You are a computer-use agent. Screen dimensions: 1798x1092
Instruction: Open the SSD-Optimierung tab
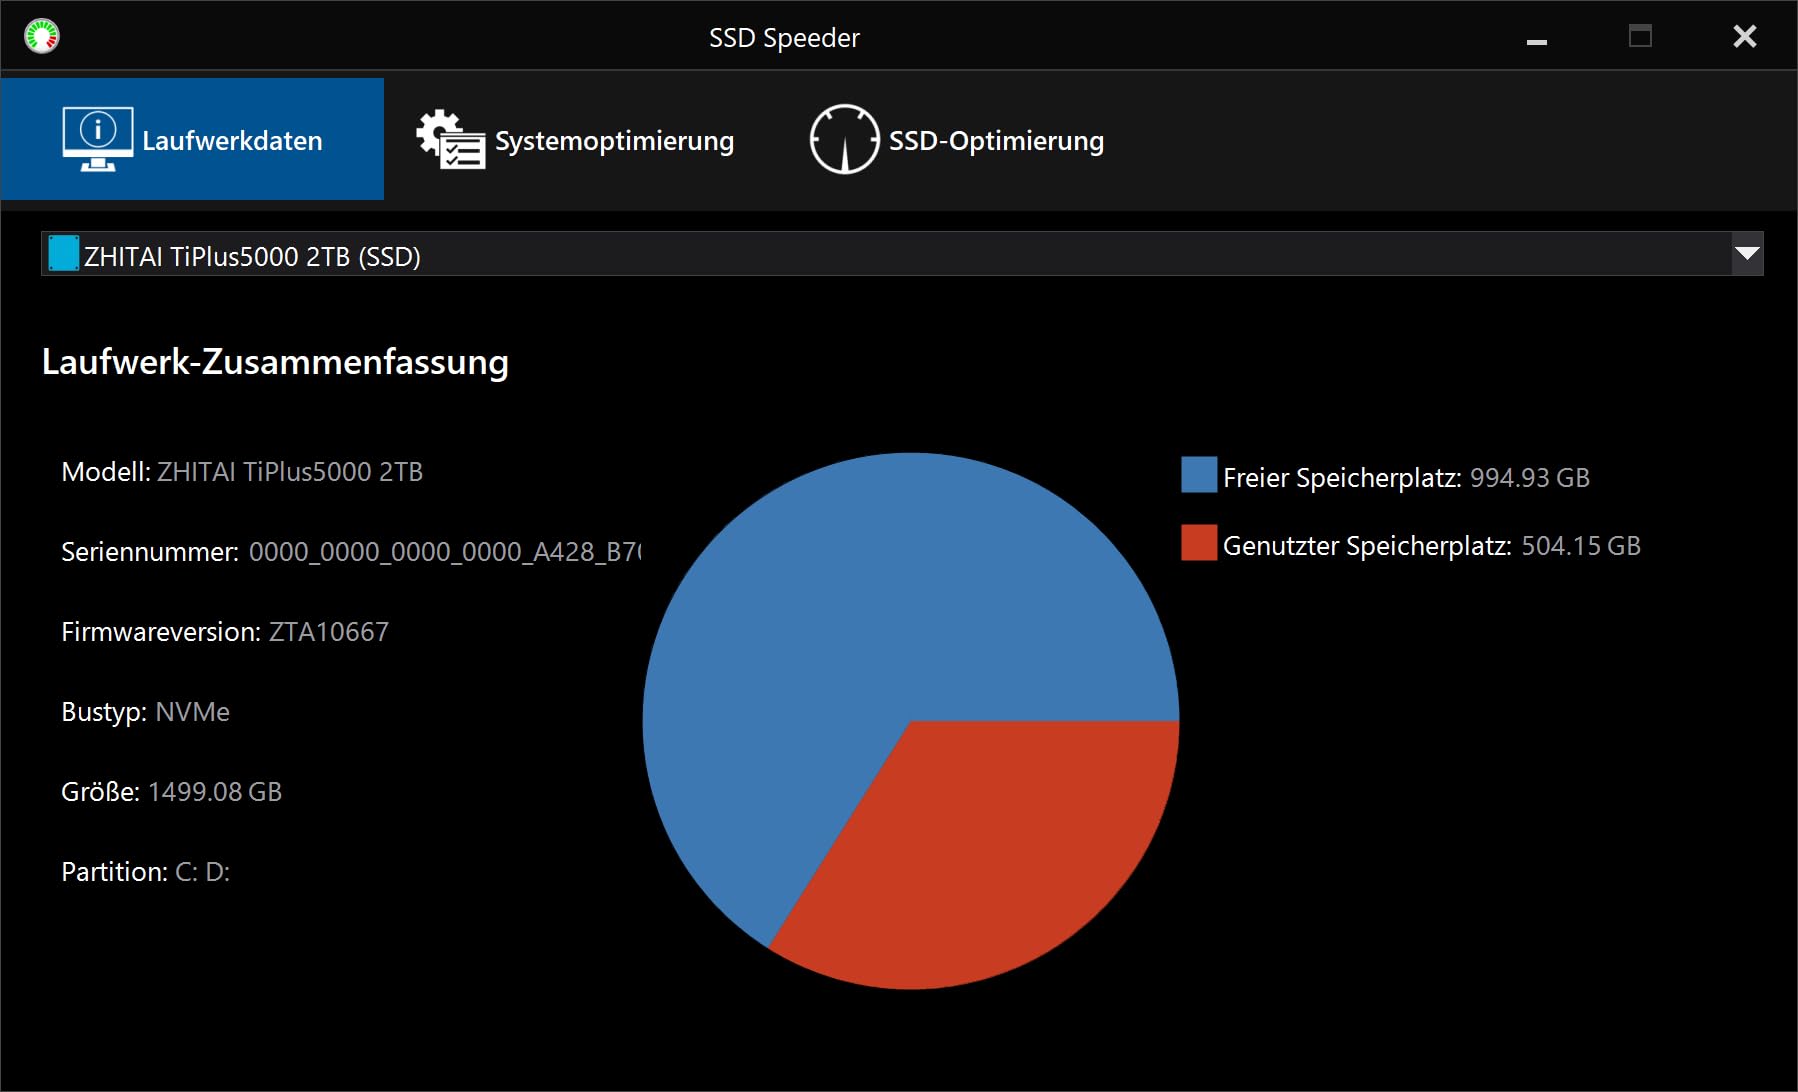click(957, 139)
